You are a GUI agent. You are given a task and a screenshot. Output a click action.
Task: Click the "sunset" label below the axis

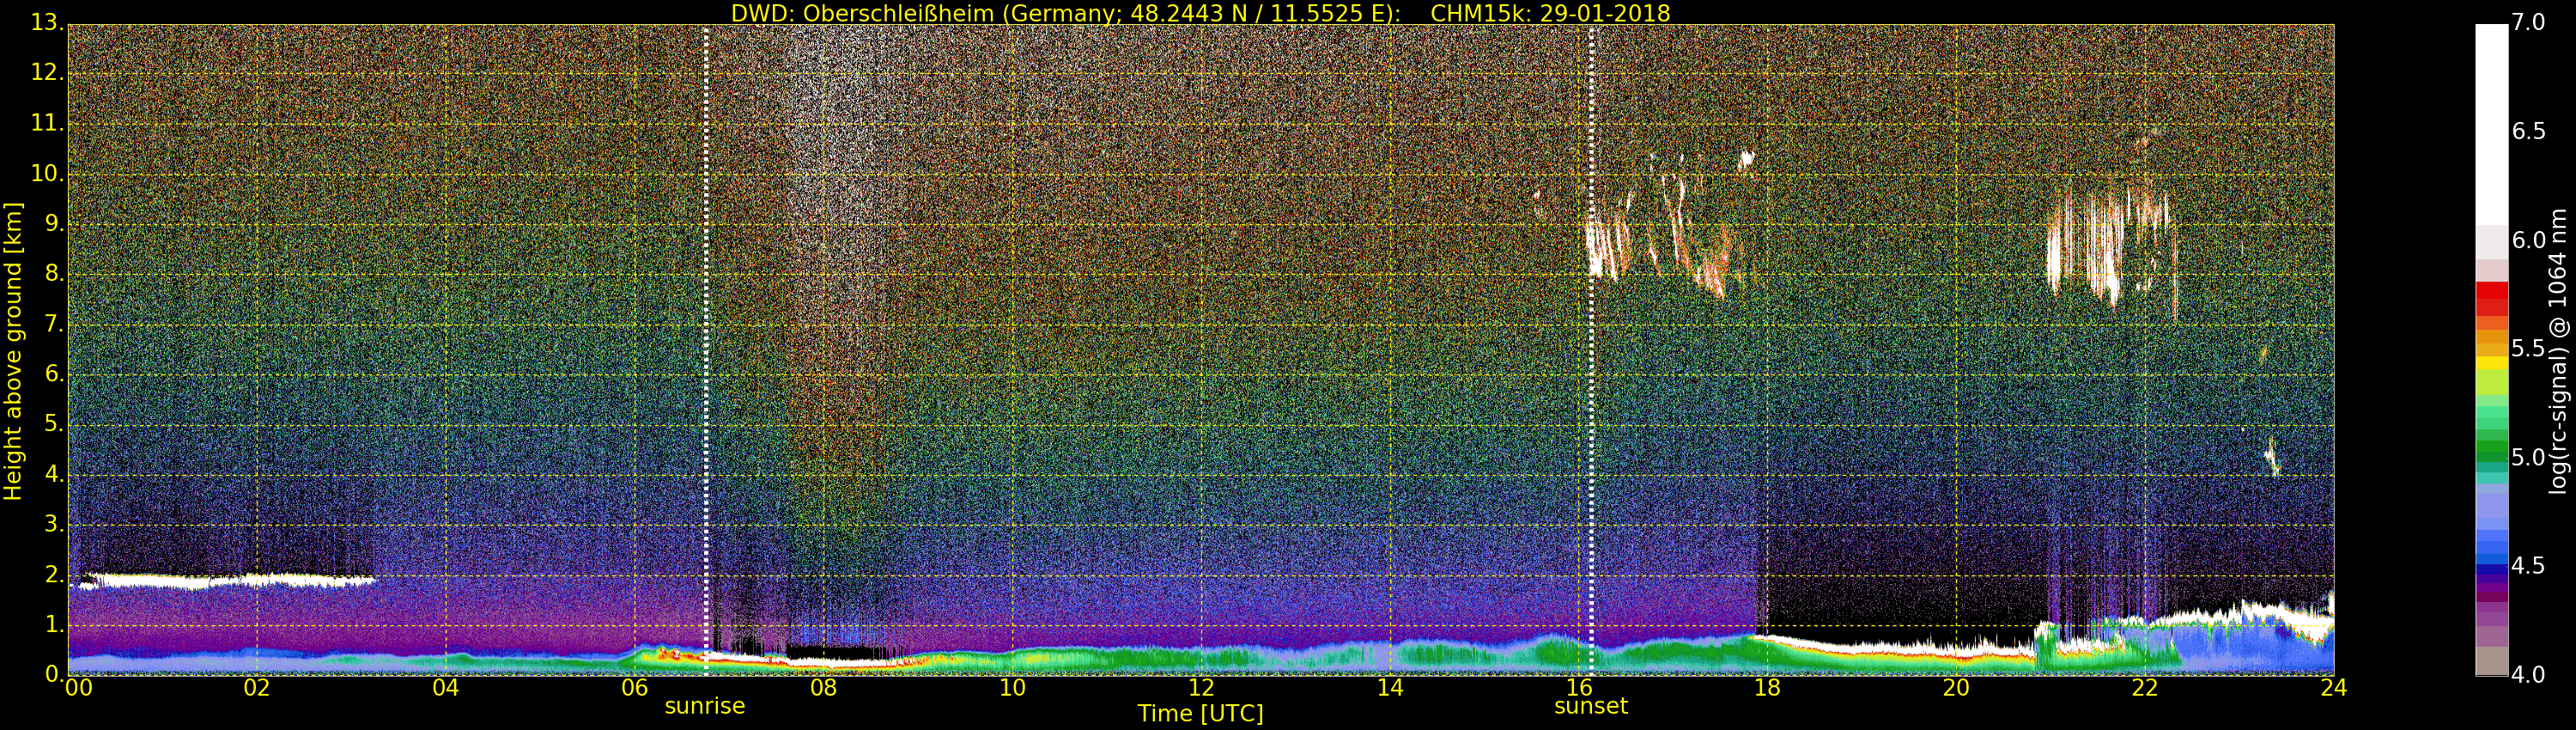tap(1590, 706)
